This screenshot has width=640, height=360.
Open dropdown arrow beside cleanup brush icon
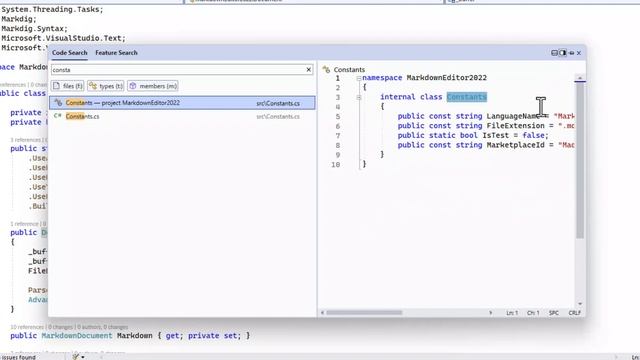coord(82,357)
